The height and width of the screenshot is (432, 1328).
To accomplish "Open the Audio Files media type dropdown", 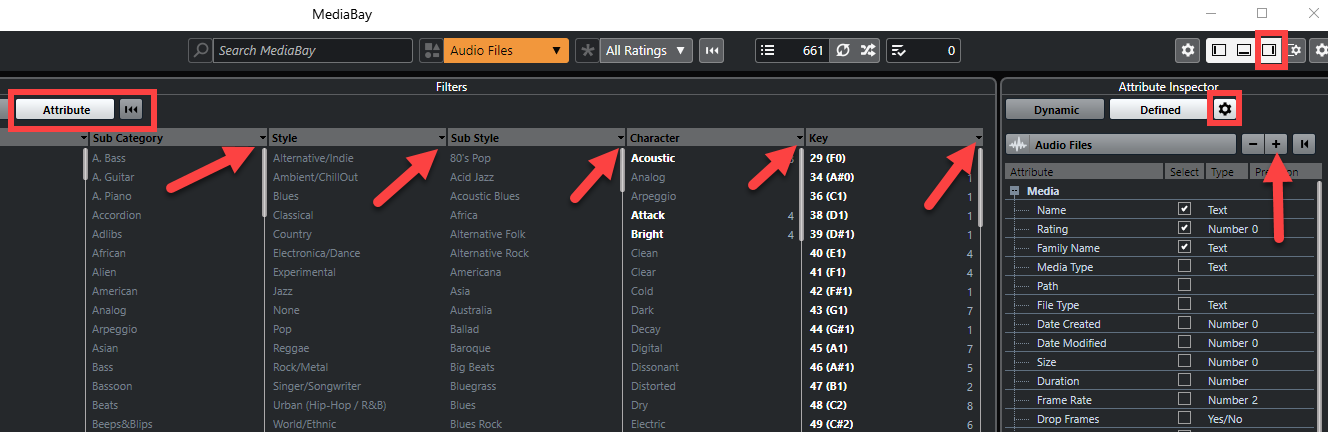I will click(506, 50).
